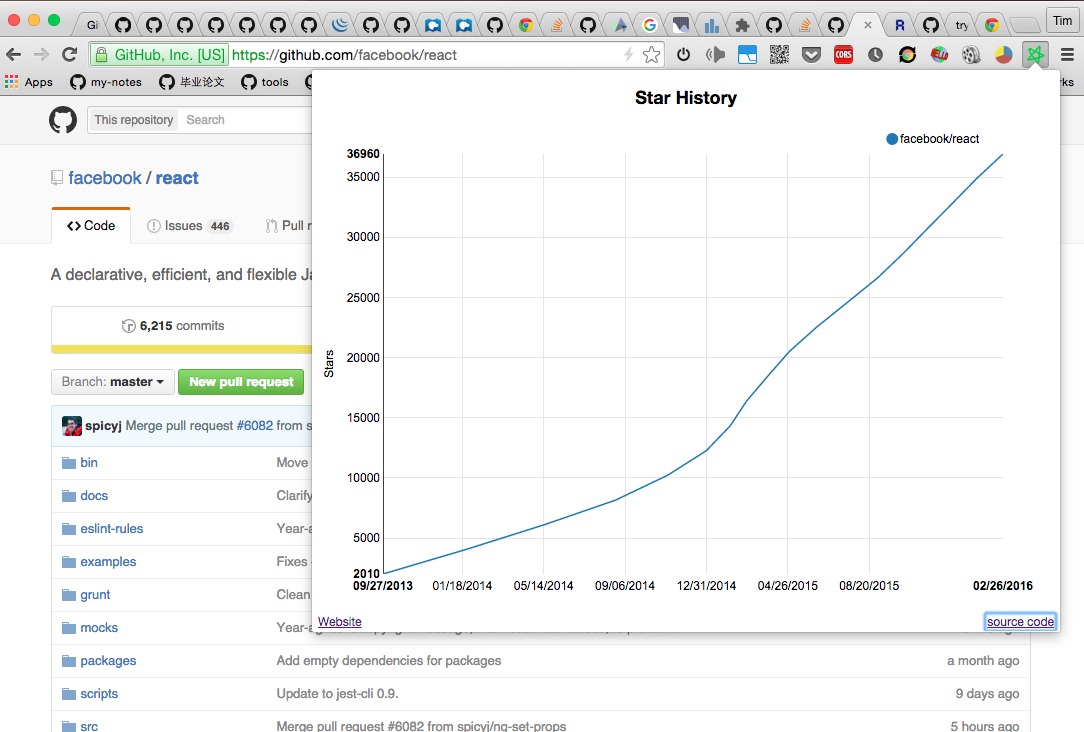View GitHub, Inc. [US] site security info

160,55
